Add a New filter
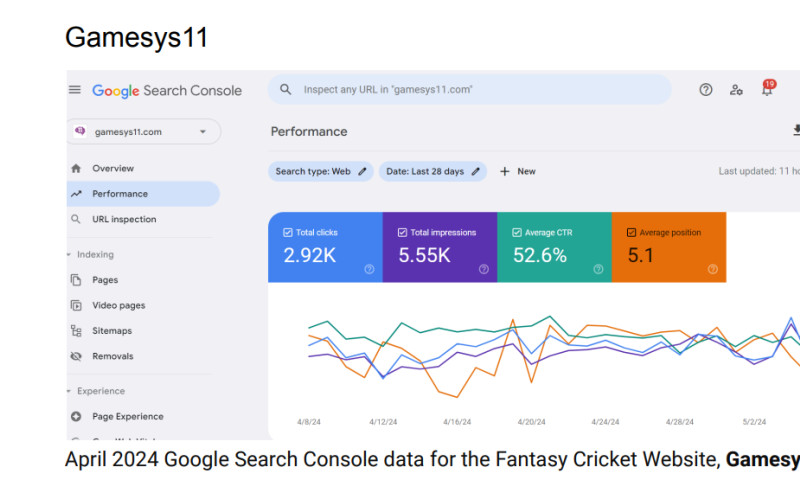The width and height of the screenshot is (800, 480). tap(517, 172)
